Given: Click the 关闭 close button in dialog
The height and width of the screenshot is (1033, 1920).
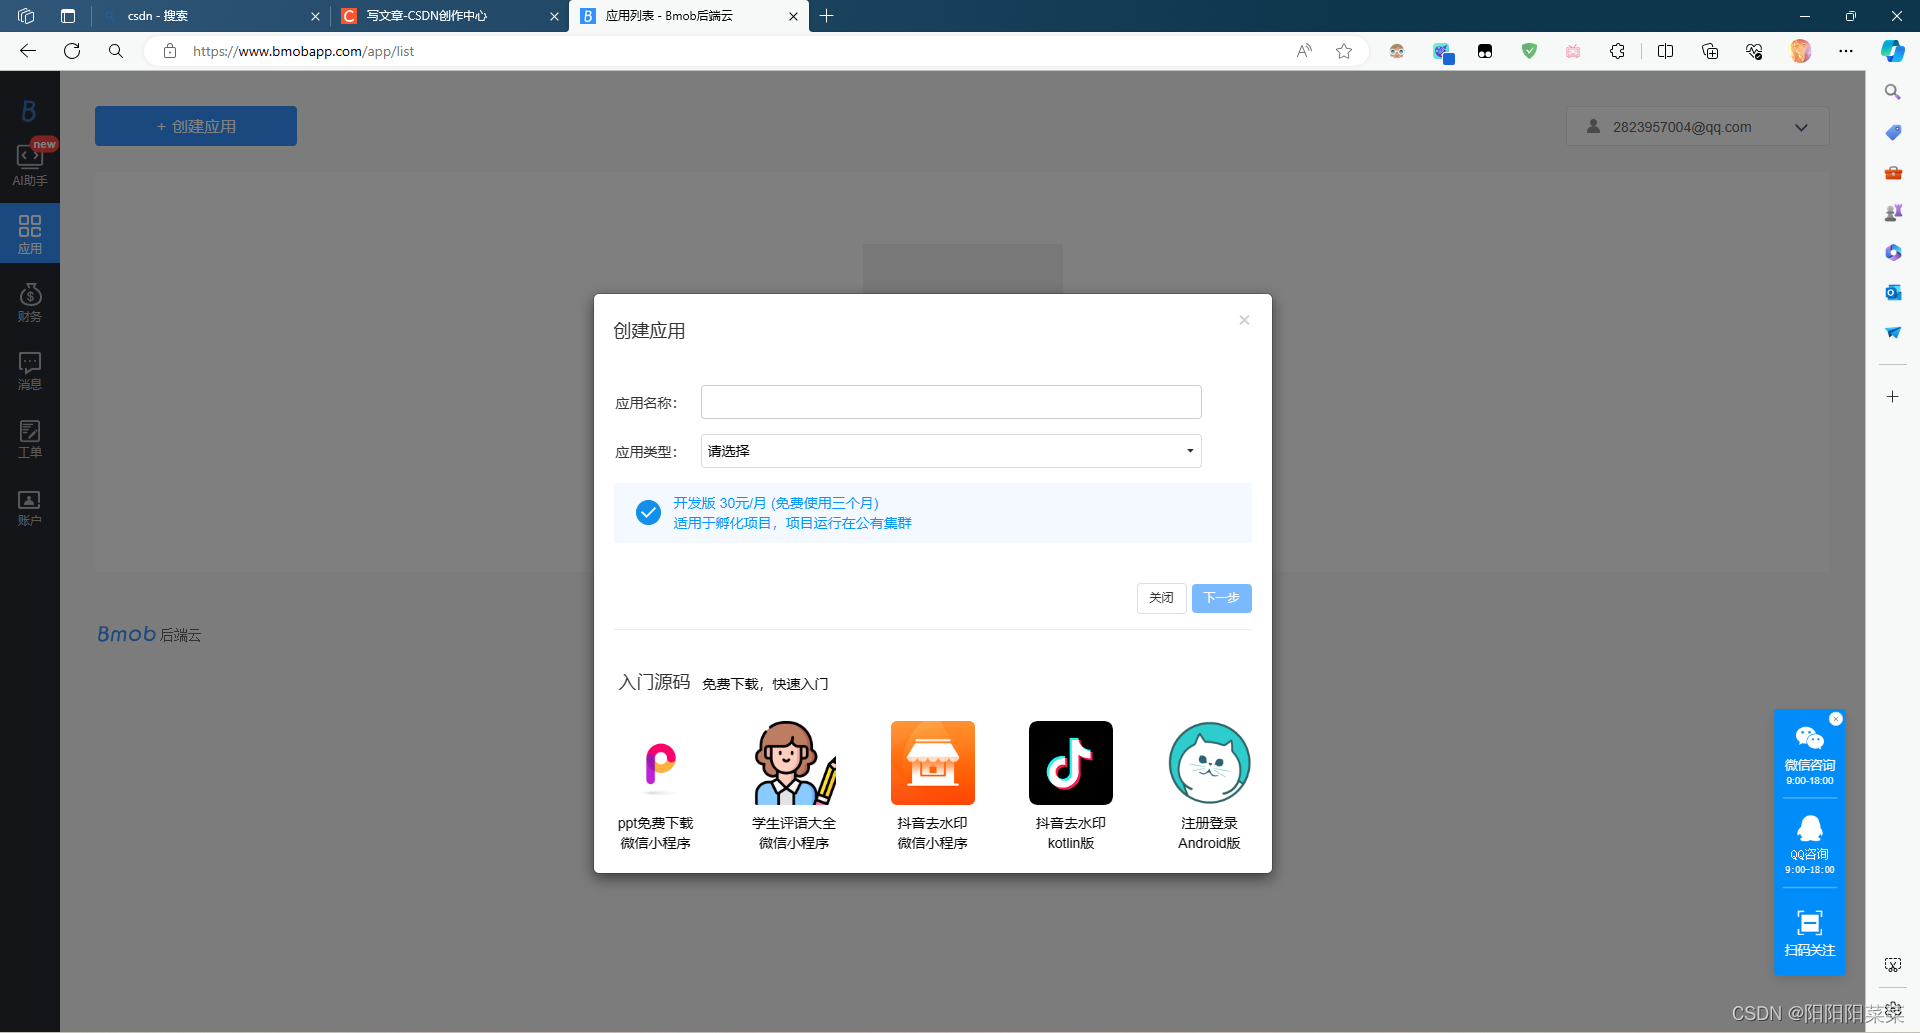Looking at the screenshot, I should [x=1161, y=597].
